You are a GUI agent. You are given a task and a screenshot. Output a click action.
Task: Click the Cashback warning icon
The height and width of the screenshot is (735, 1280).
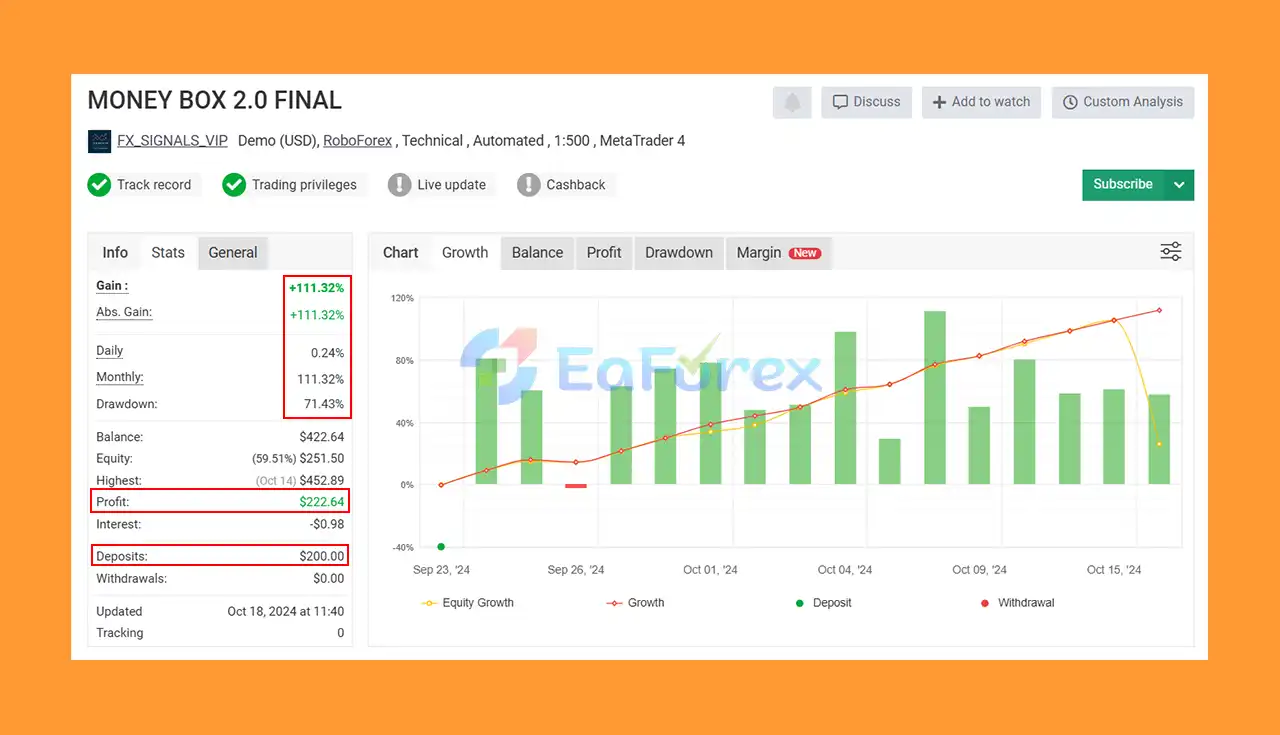point(528,185)
